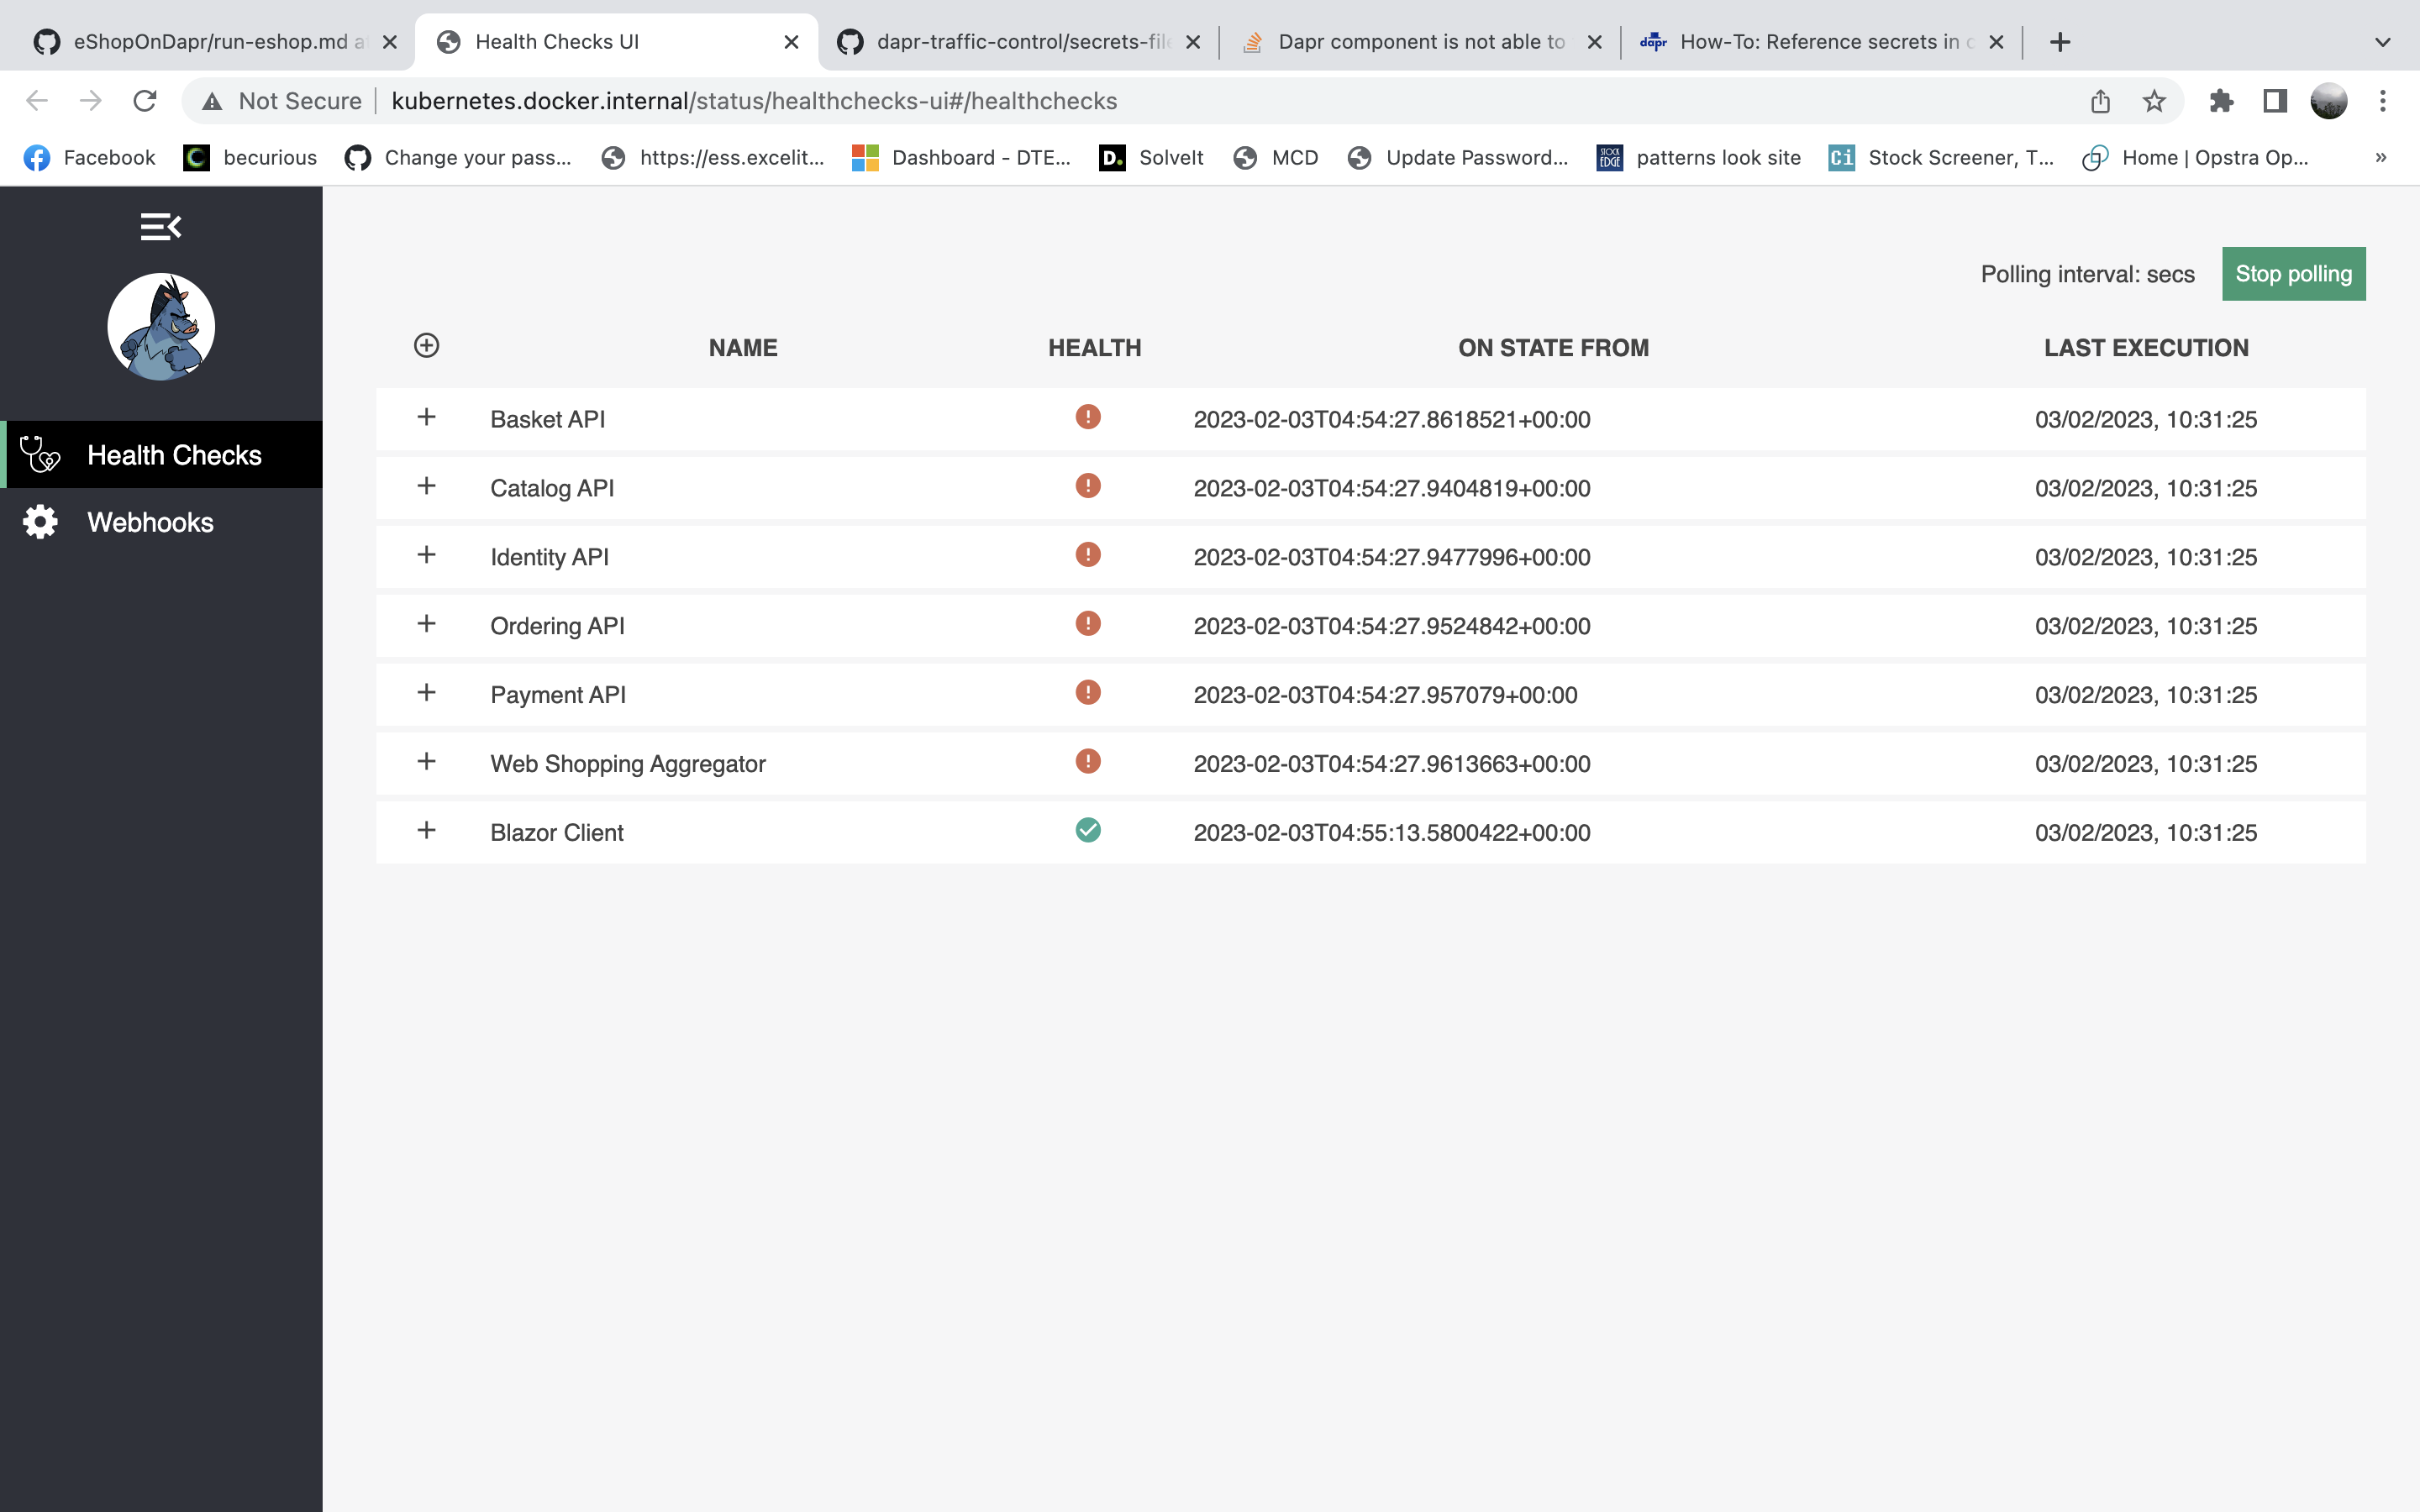Open the side panel icon
2420x1512 pixels.
[2273, 100]
